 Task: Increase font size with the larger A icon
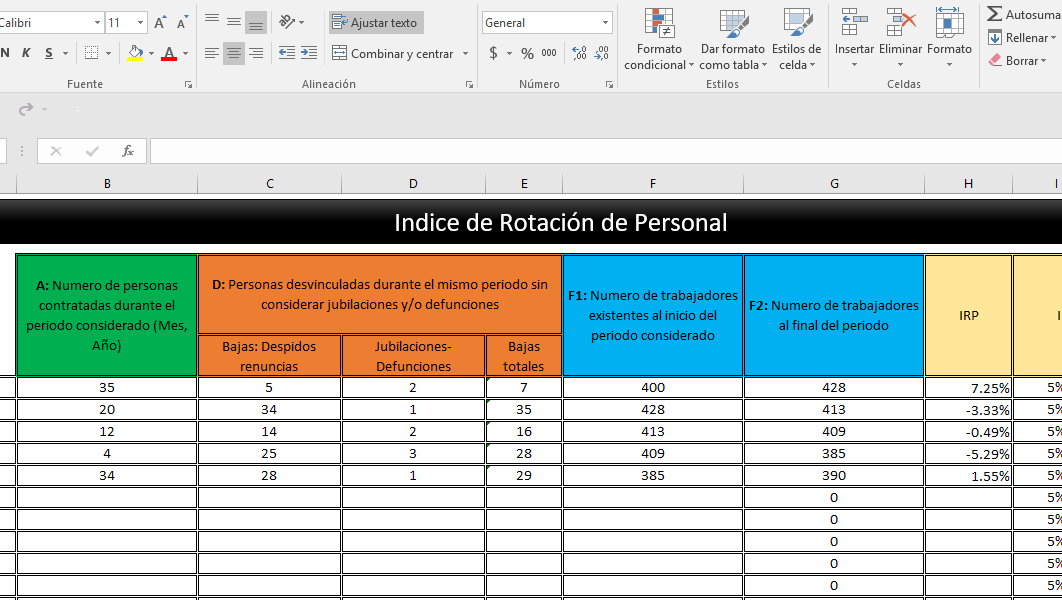tap(160, 23)
